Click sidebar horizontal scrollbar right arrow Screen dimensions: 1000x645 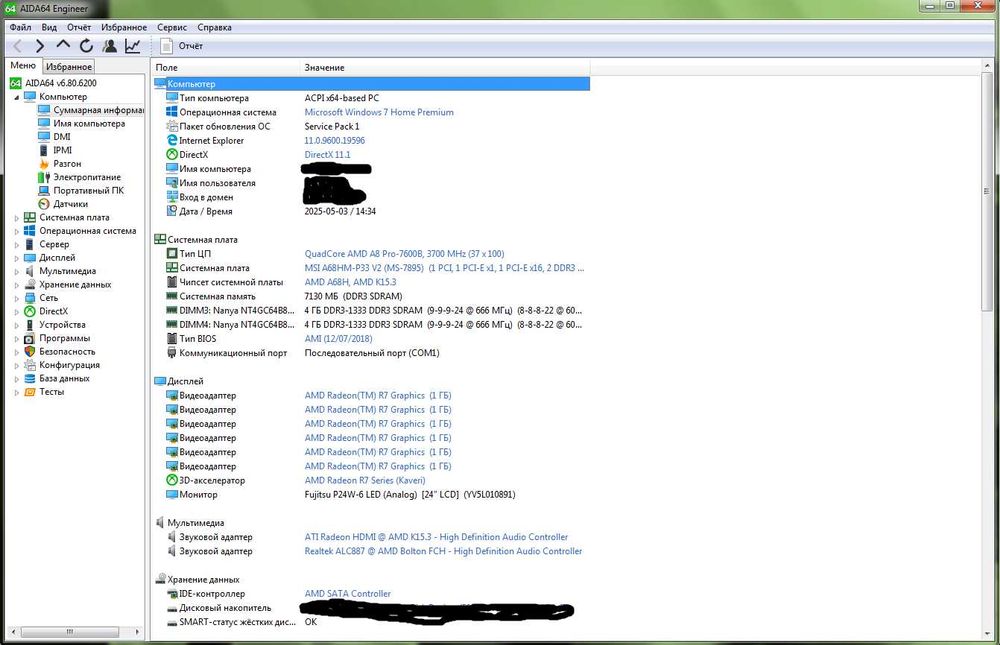coord(137,632)
